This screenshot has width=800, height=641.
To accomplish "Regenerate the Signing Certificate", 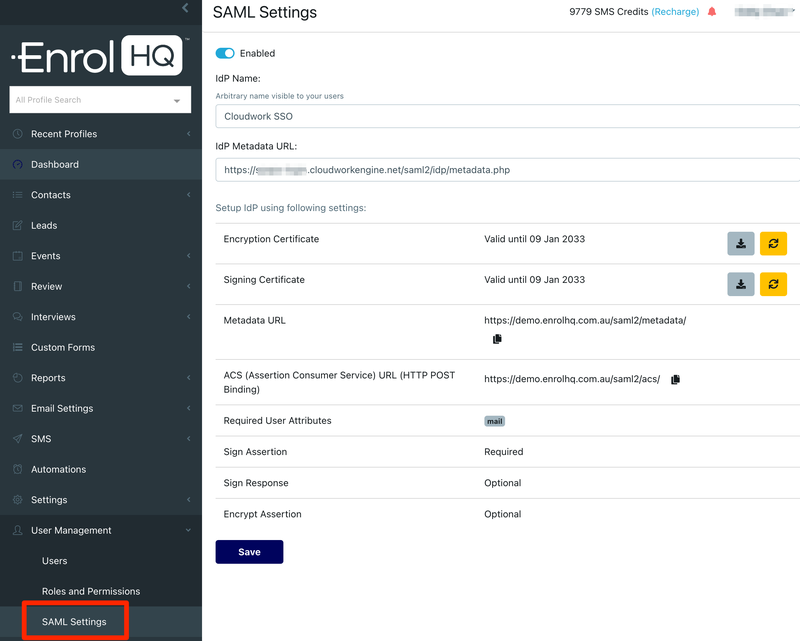I will click(773, 284).
